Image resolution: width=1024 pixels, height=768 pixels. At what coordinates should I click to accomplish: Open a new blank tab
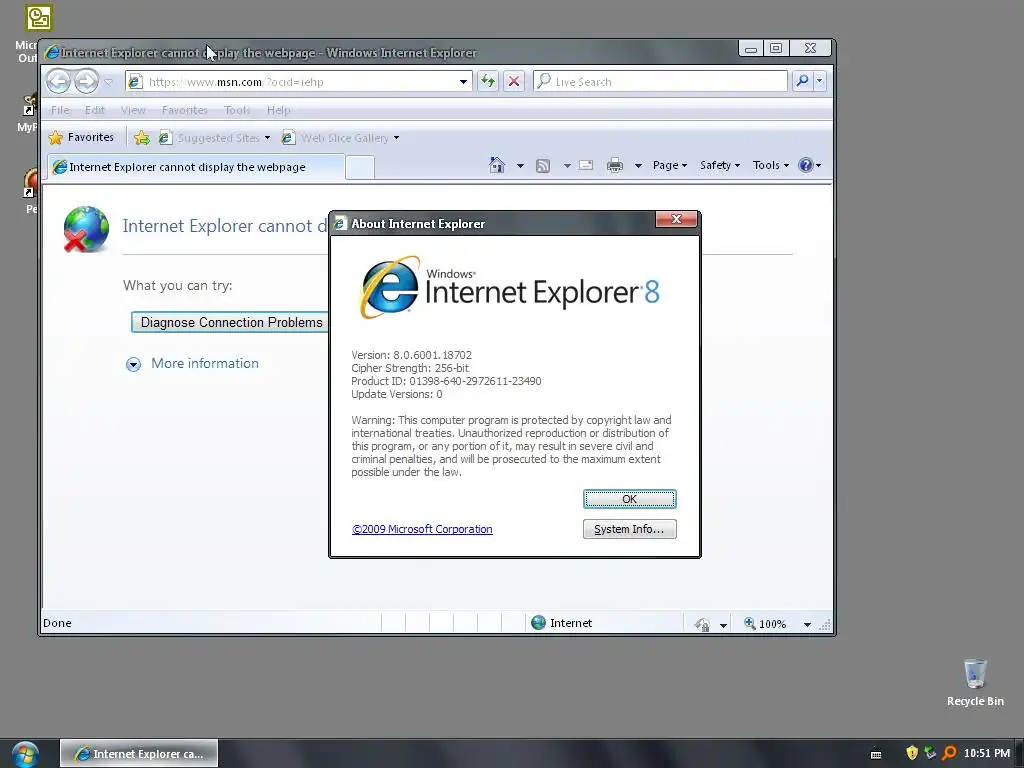pos(359,168)
